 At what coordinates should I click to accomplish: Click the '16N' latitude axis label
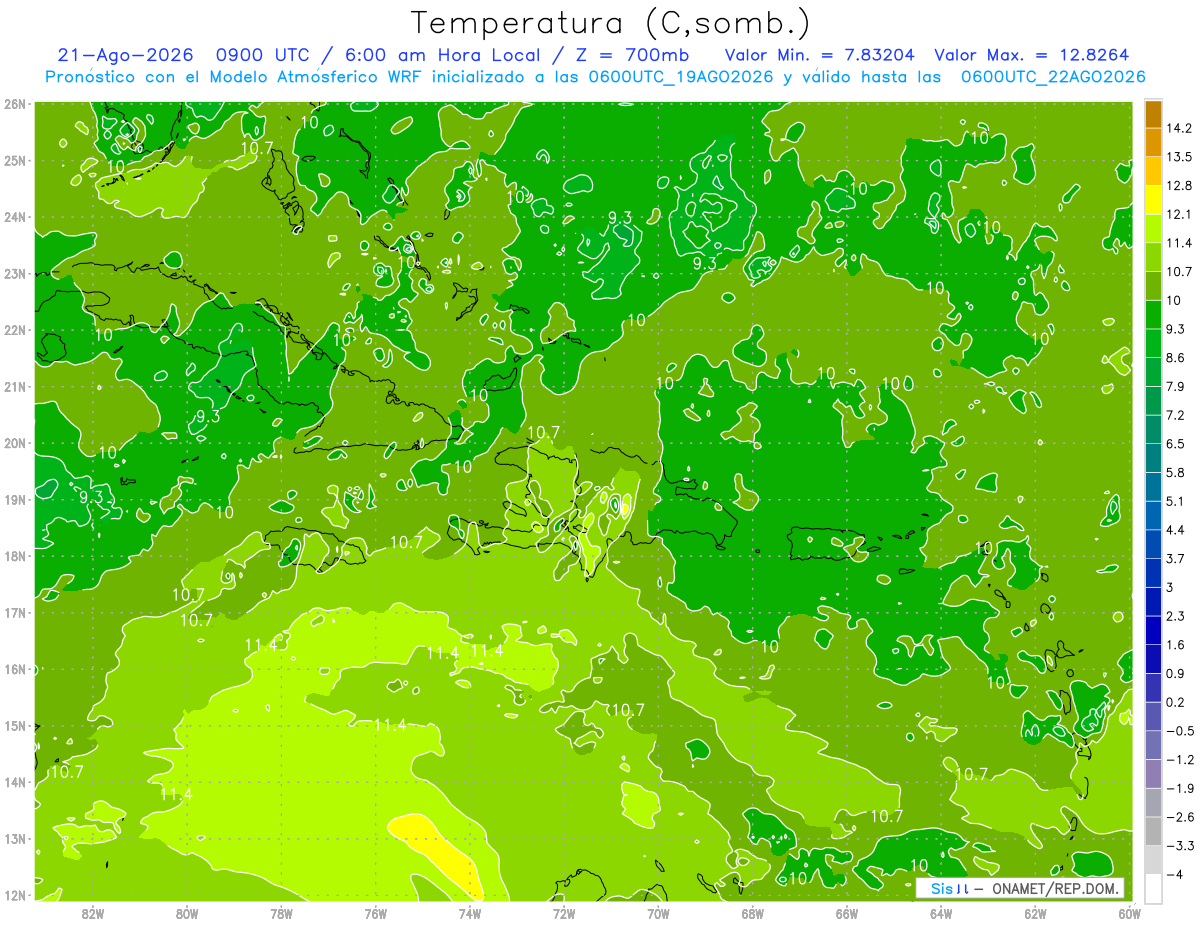(15, 668)
